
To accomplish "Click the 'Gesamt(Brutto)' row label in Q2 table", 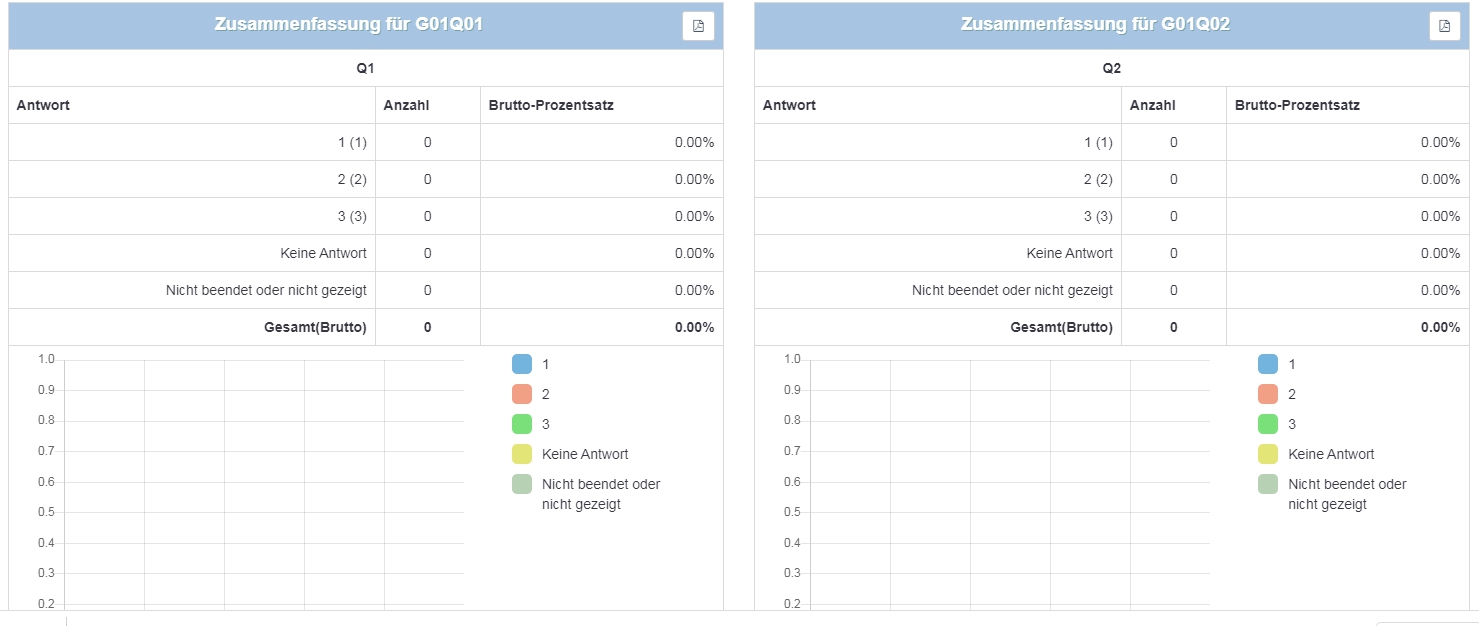I will (x=1061, y=327).
